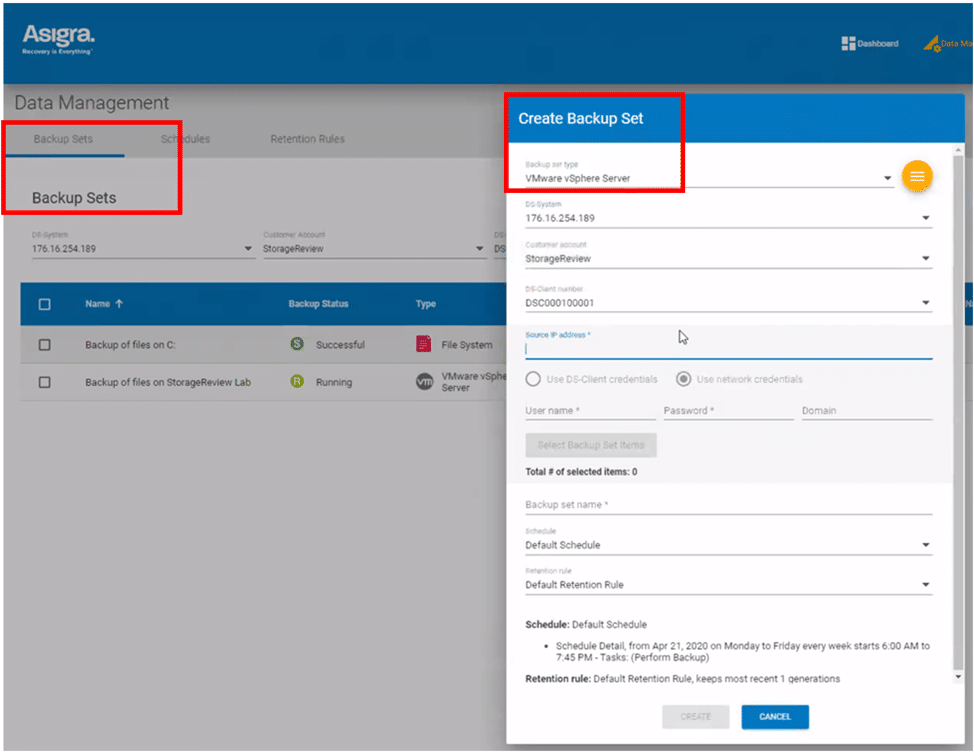Switch to the Retention Rules tab

click(x=307, y=139)
